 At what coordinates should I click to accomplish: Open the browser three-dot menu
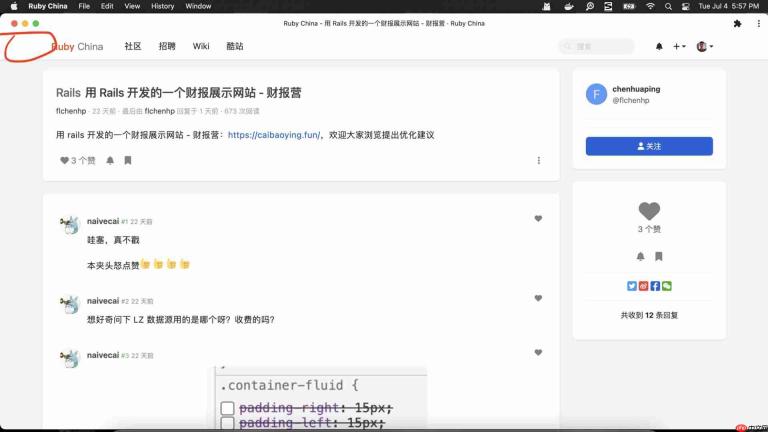point(759,24)
